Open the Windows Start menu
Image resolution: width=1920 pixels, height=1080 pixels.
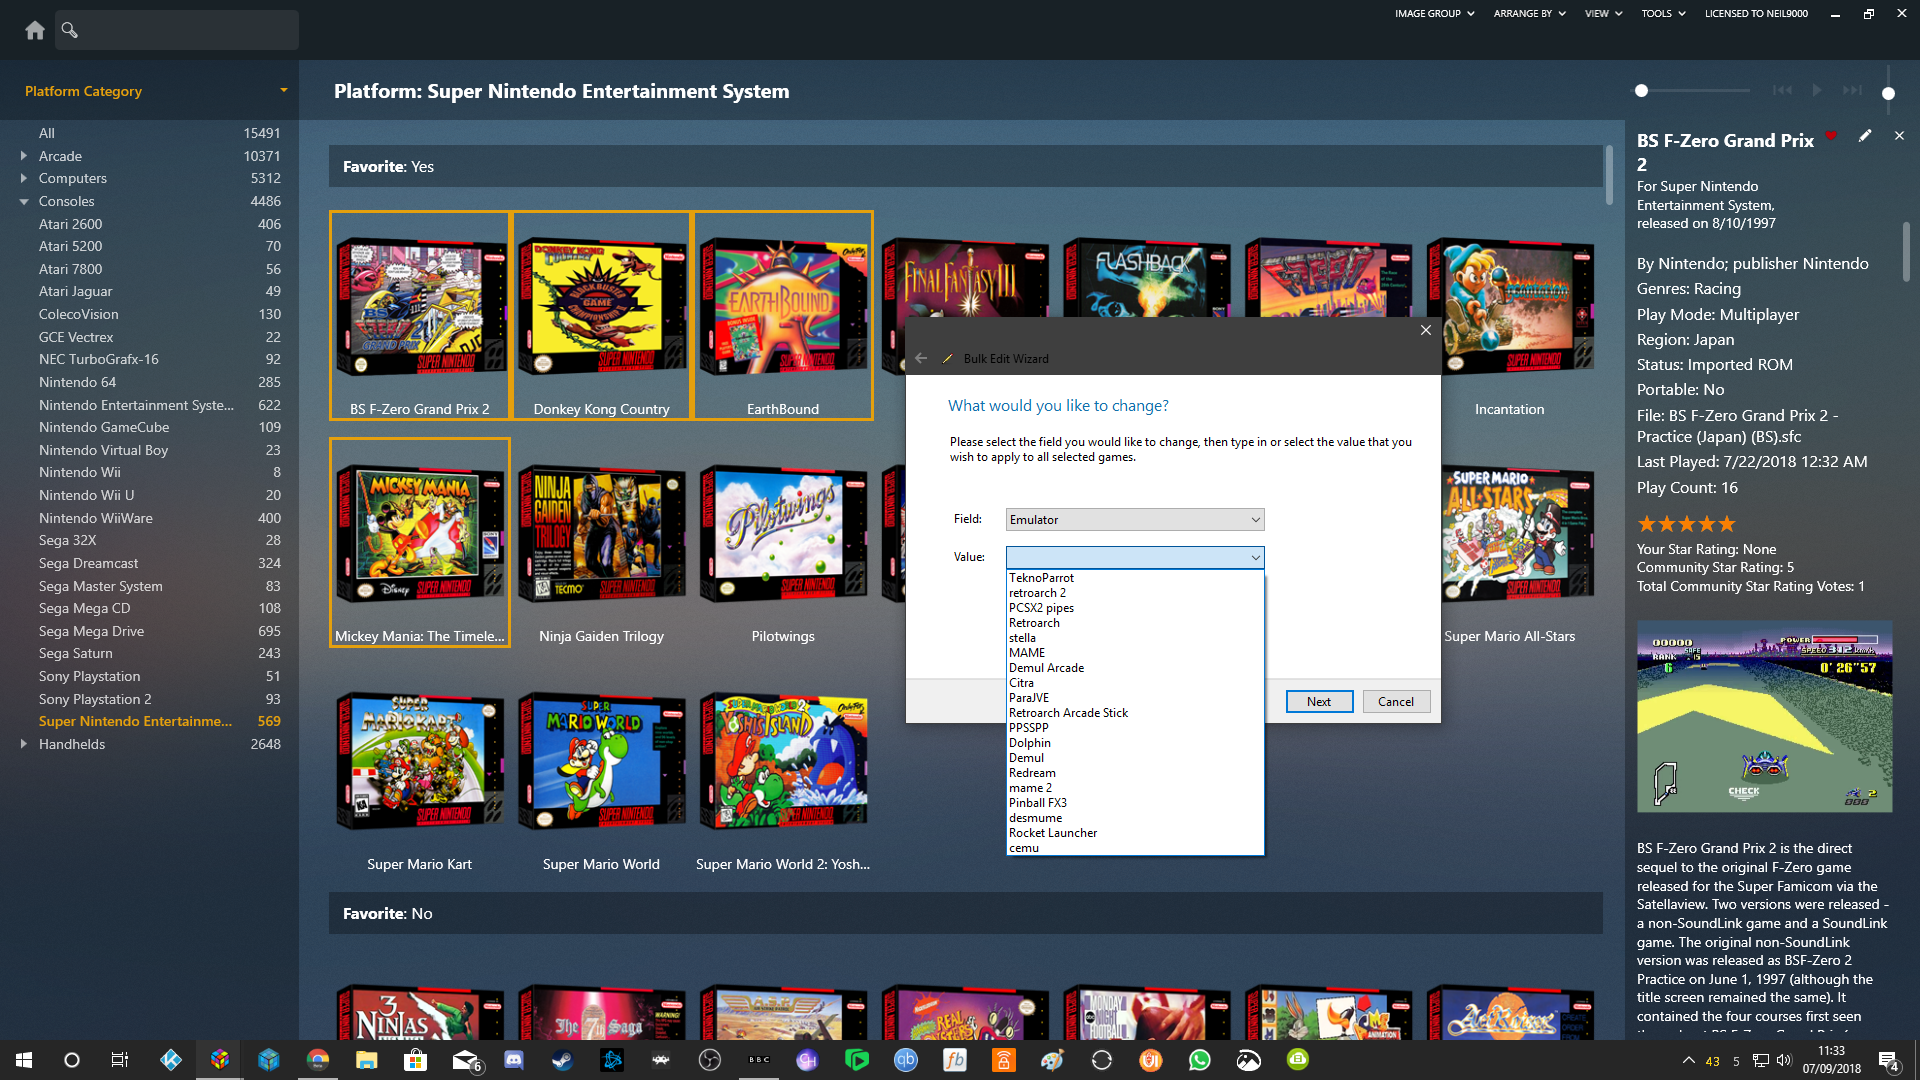[24, 1060]
